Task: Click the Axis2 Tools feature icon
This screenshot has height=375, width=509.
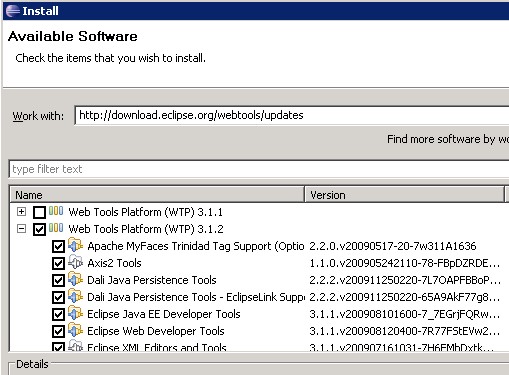Action: 75,262
